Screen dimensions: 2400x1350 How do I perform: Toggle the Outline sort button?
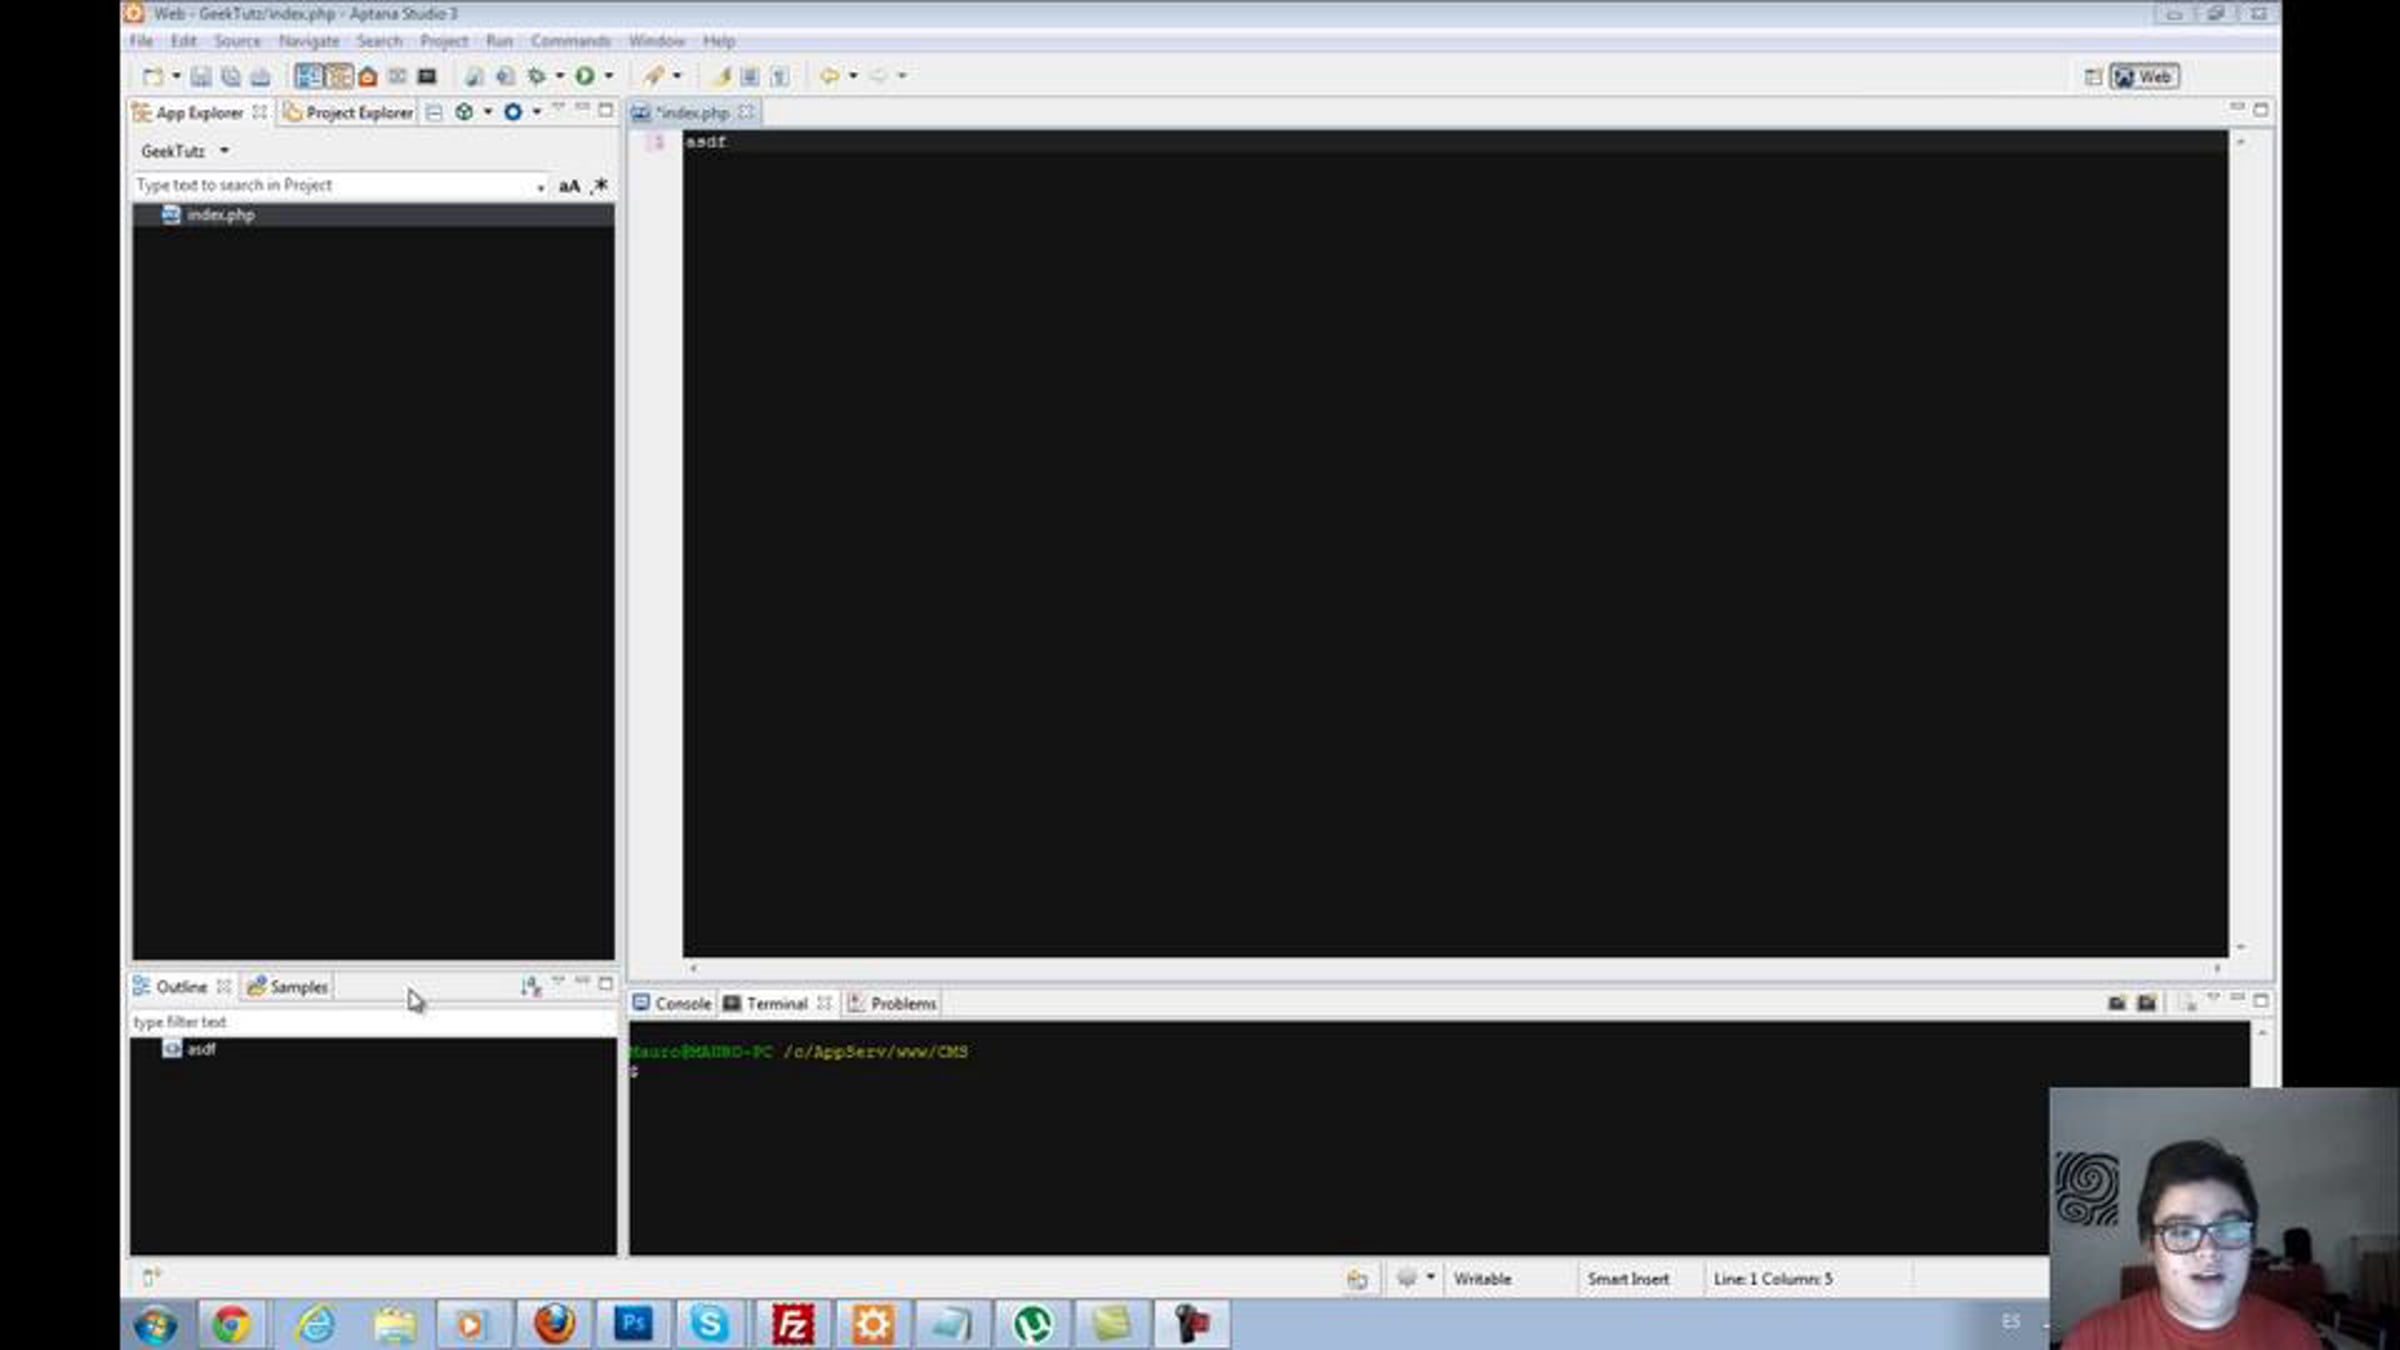click(x=530, y=987)
